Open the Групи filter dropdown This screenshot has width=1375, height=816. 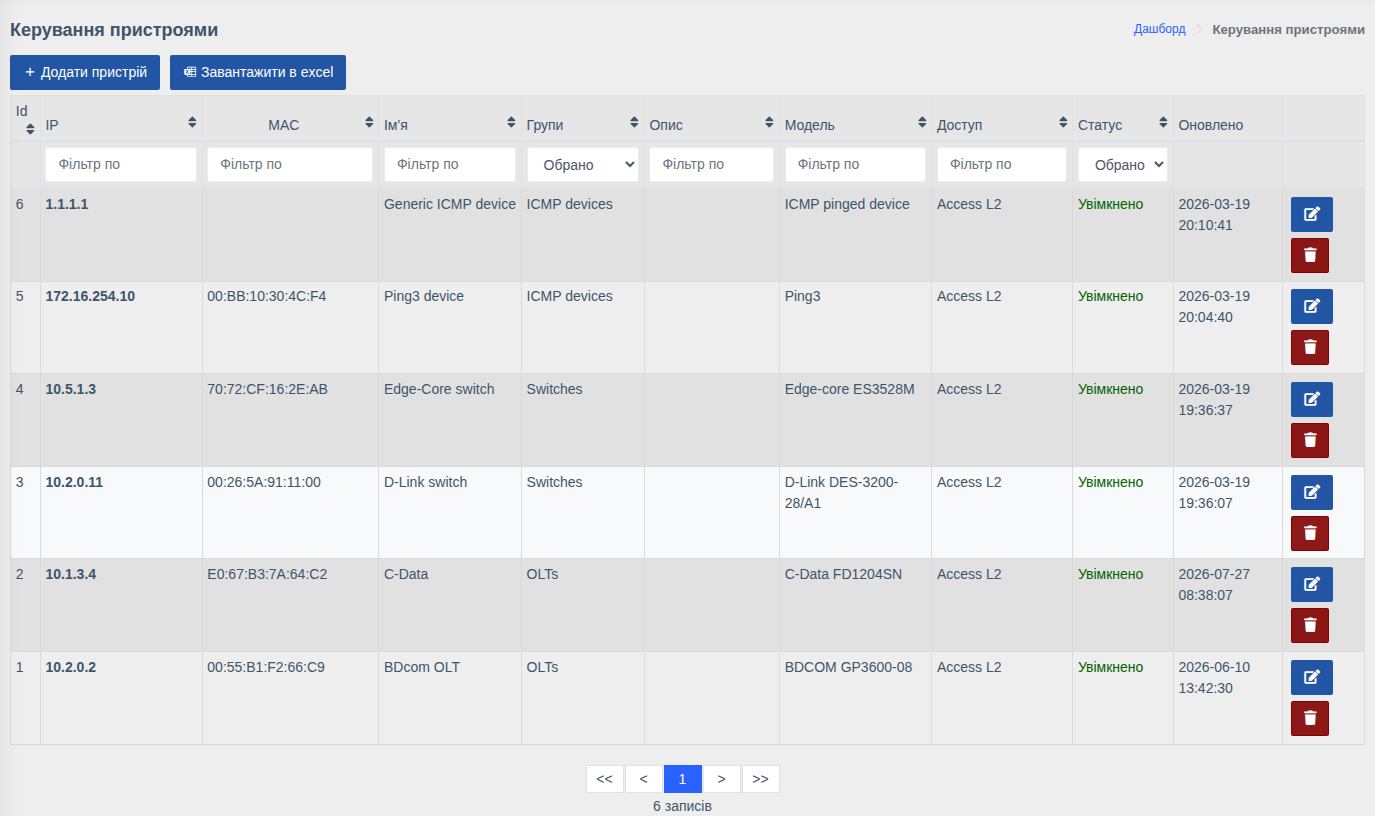click(x=583, y=165)
